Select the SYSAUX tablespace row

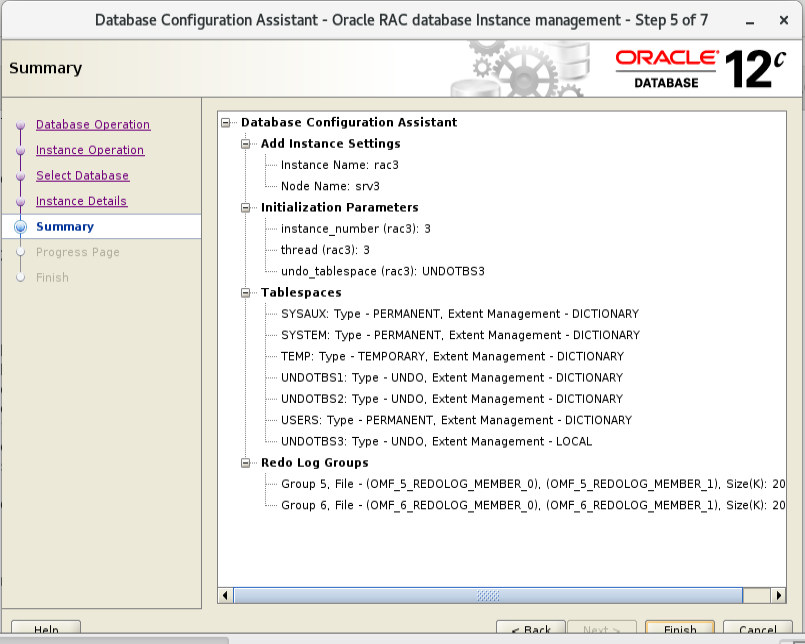click(x=460, y=314)
